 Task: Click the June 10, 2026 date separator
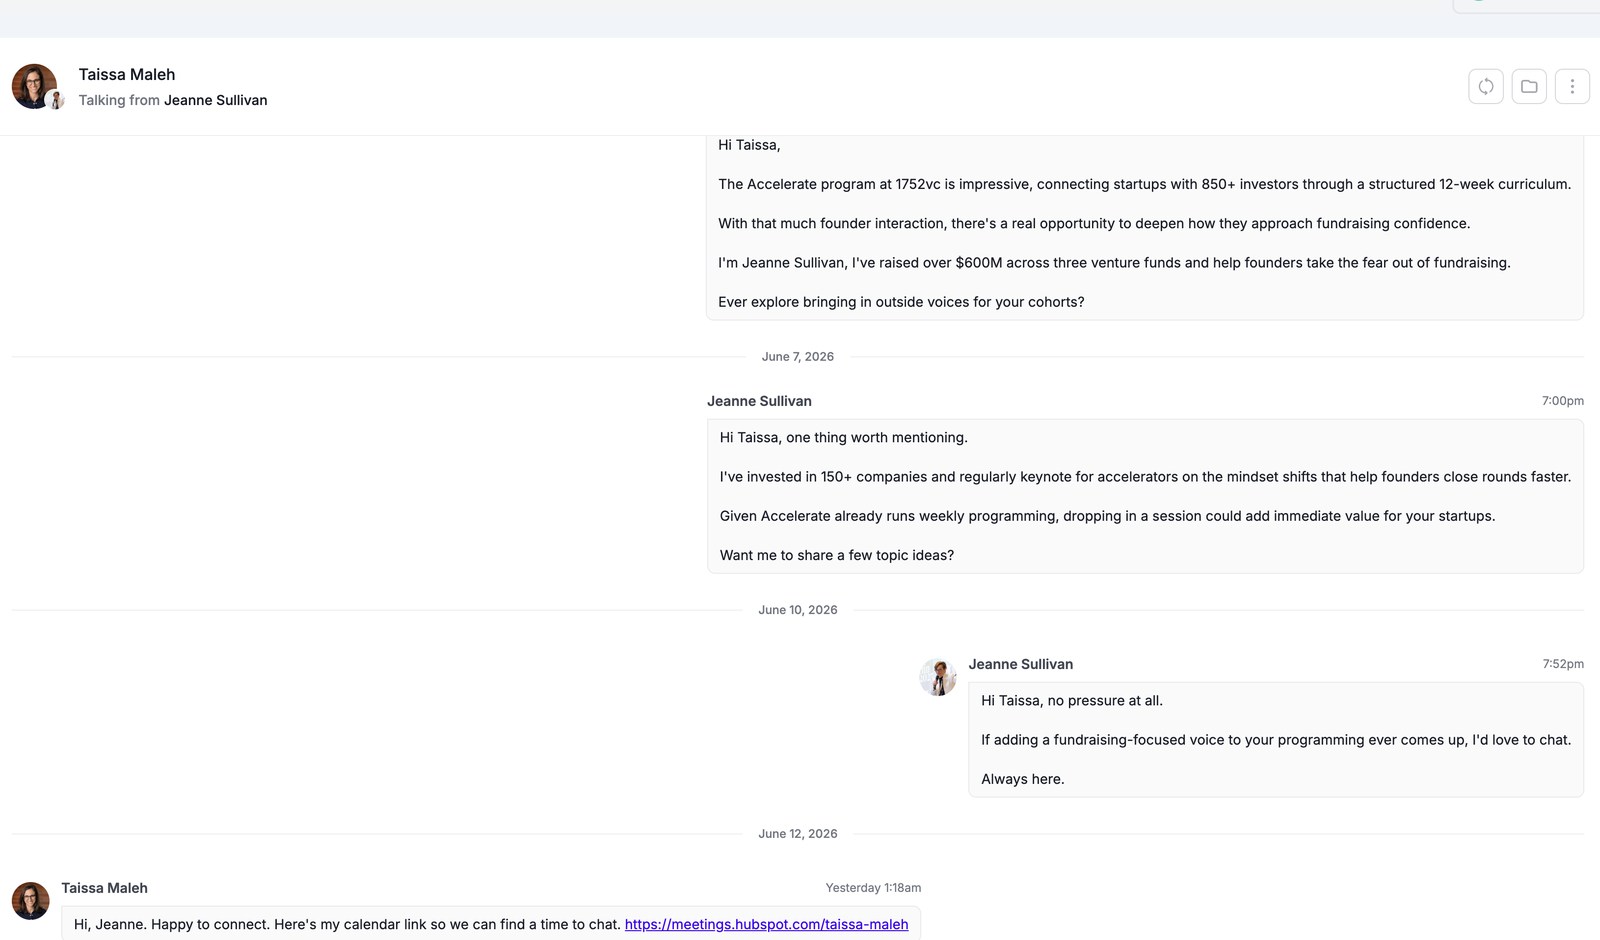tap(797, 609)
